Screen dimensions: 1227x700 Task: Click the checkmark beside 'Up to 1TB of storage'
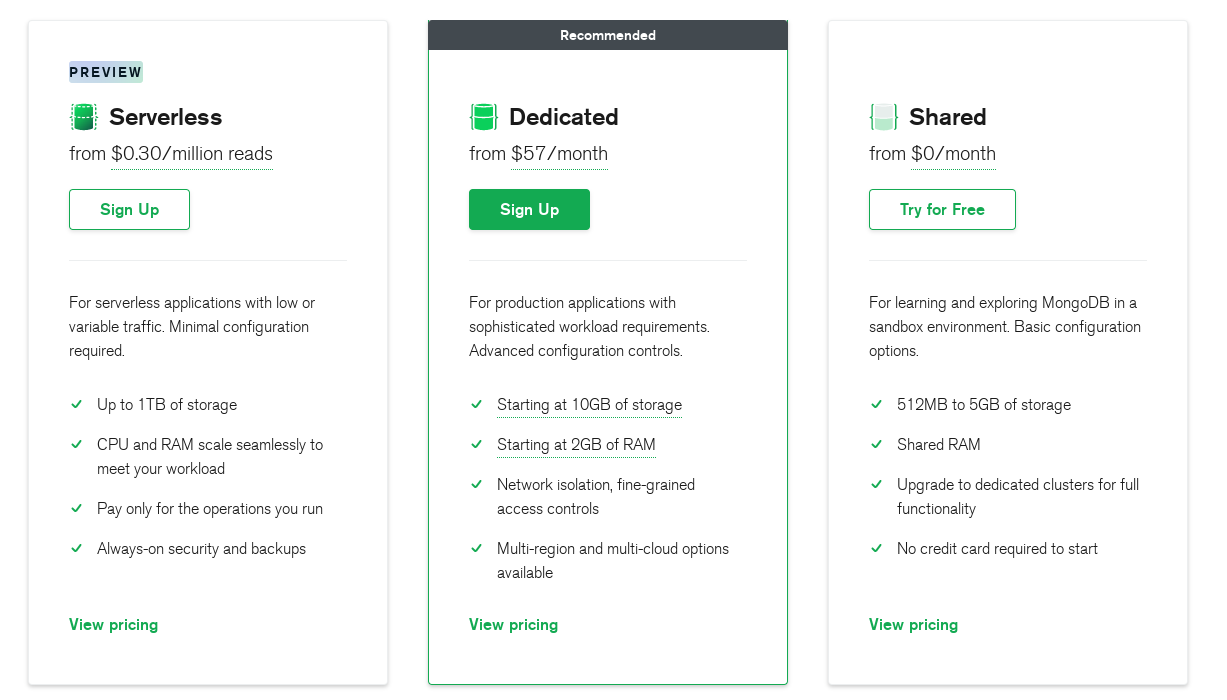point(76,404)
